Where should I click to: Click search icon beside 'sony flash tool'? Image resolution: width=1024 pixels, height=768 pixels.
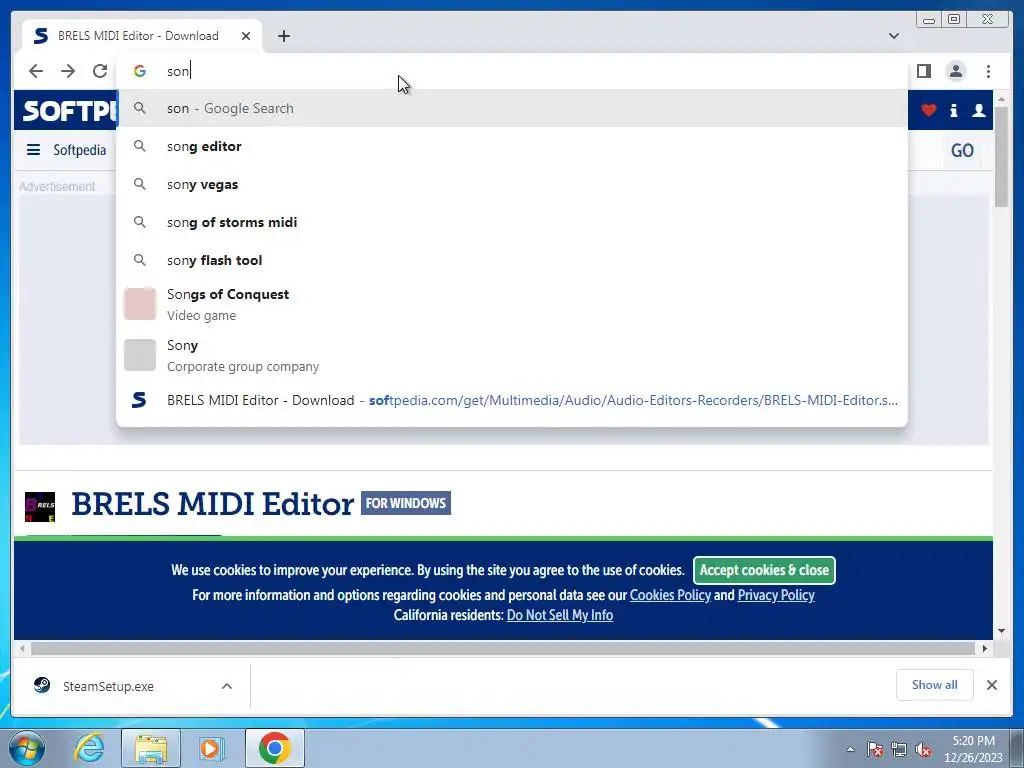140,260
